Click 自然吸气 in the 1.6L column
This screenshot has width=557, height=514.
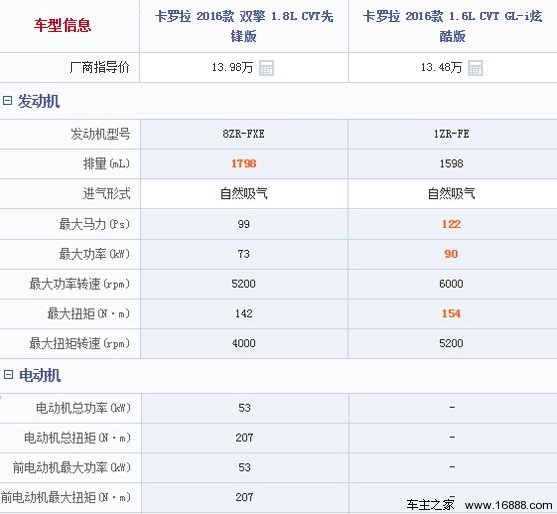[451, 194]
